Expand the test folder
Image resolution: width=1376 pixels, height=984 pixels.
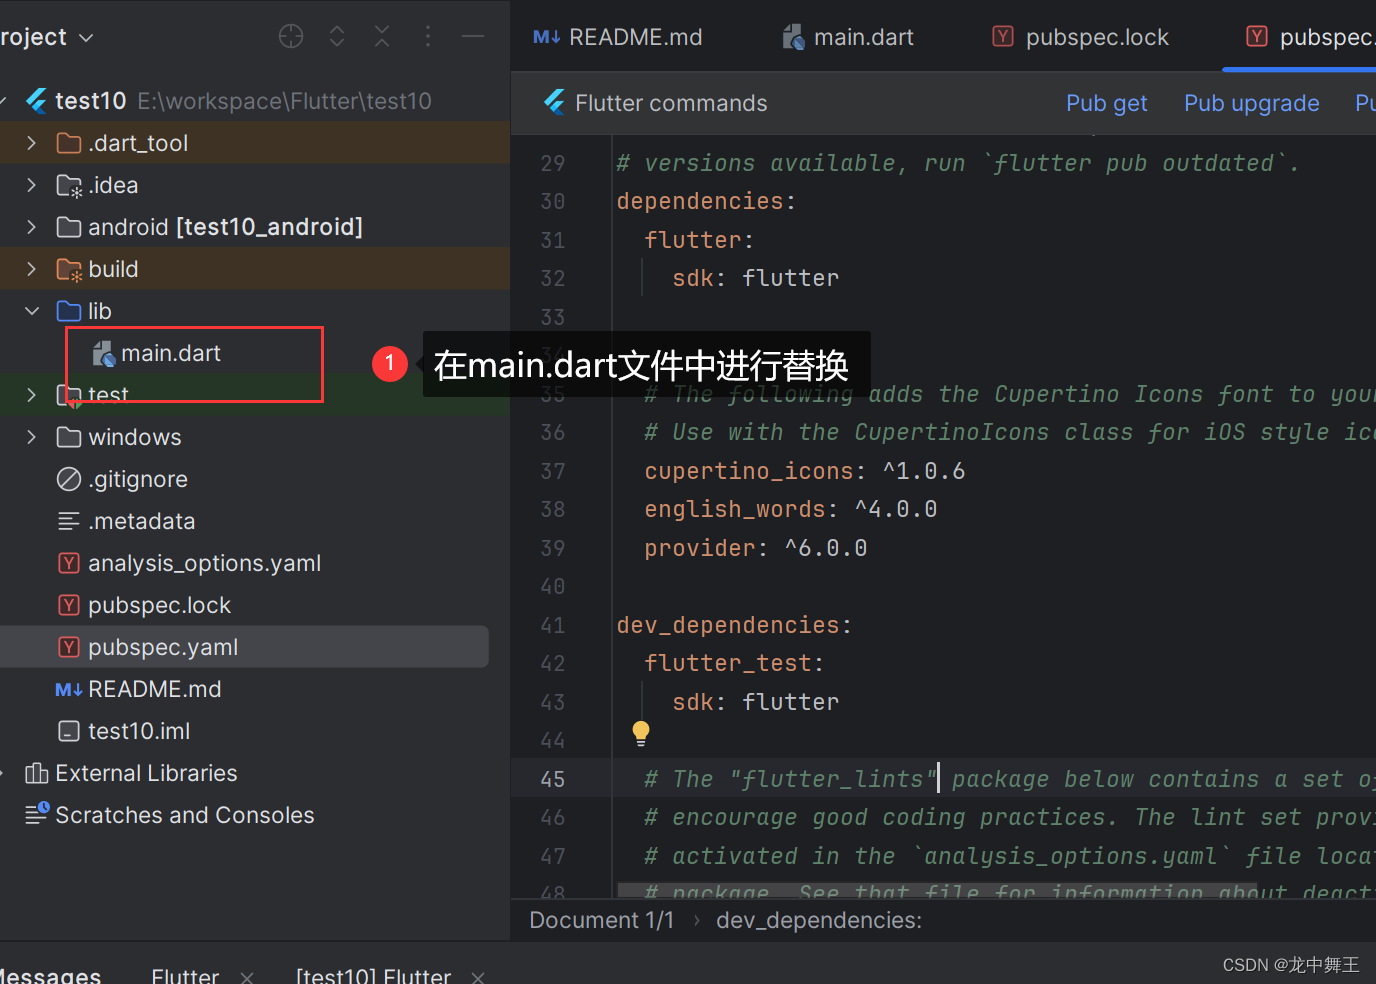32,395
